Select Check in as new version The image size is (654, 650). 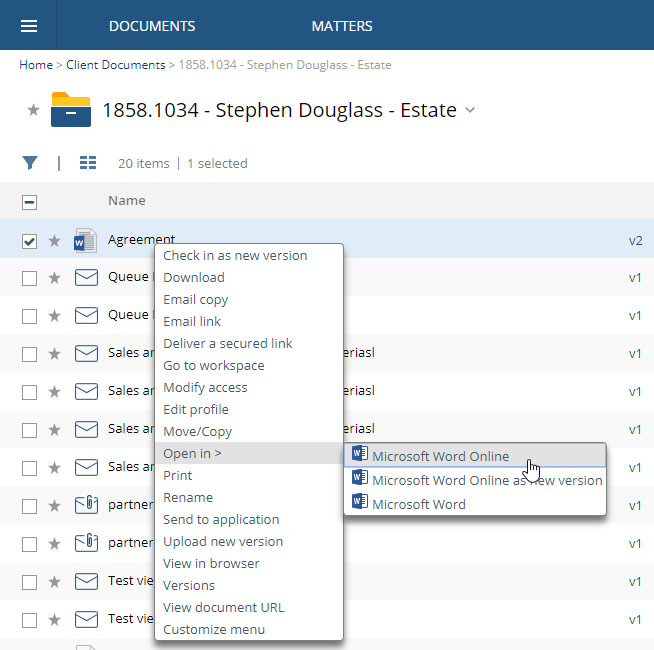point(235,255)
